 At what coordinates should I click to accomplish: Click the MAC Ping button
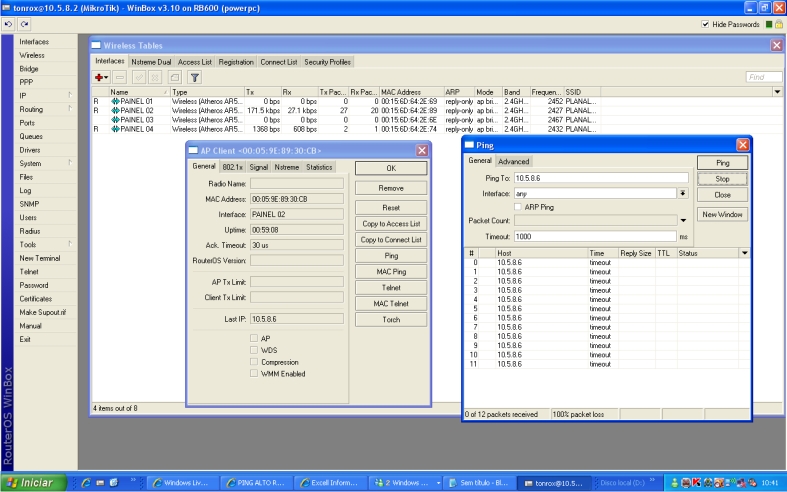tap(391, 272)
